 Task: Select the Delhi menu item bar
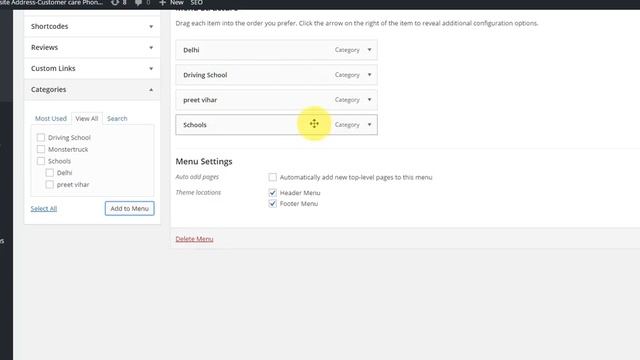click(x=276, y=50)
